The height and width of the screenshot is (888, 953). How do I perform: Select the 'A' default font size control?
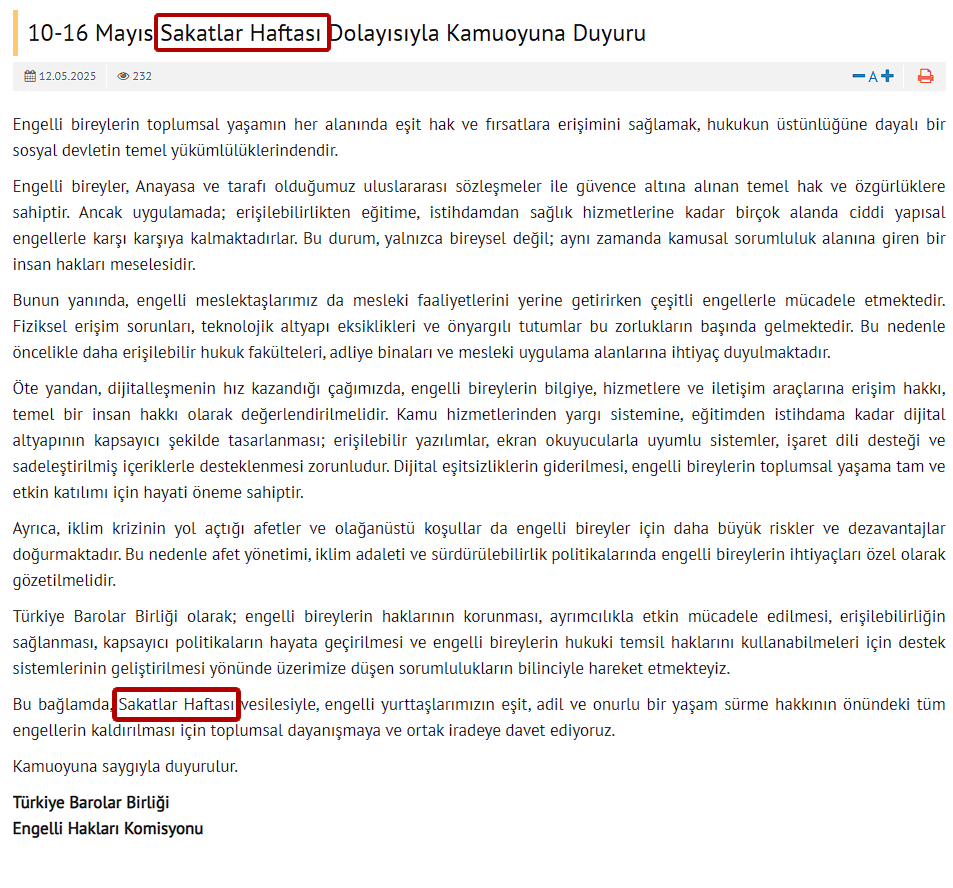pyautogui.click(x=873, y=75)
